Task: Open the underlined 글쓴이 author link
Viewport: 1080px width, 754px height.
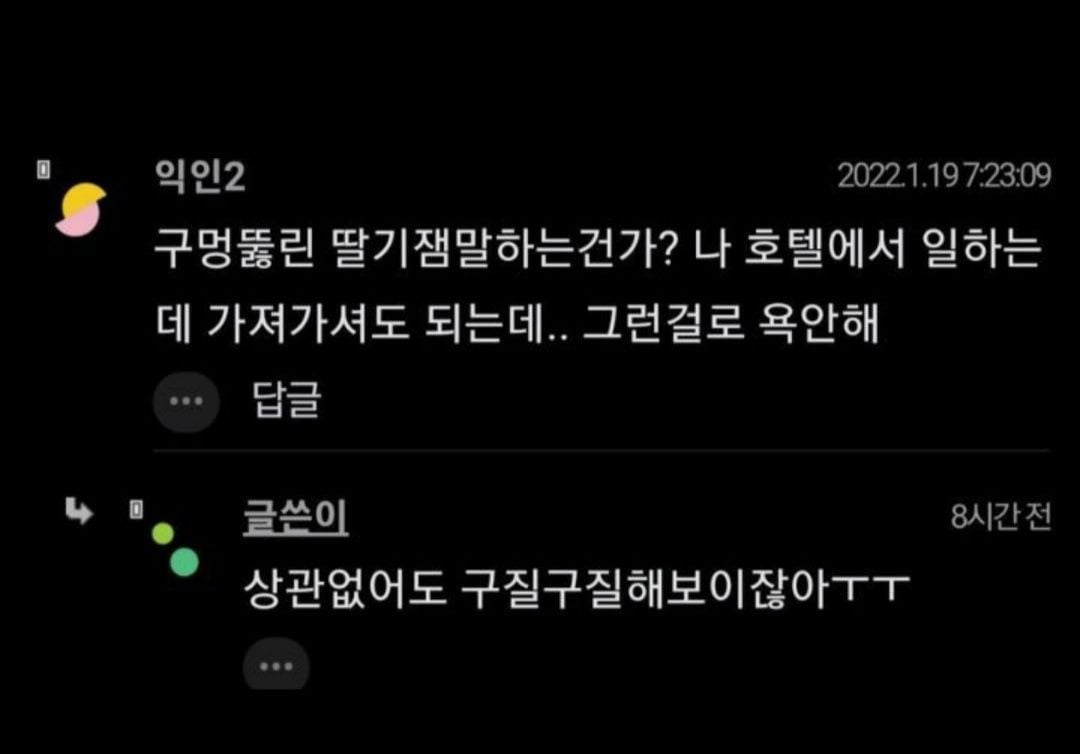Action: [295, 517]
